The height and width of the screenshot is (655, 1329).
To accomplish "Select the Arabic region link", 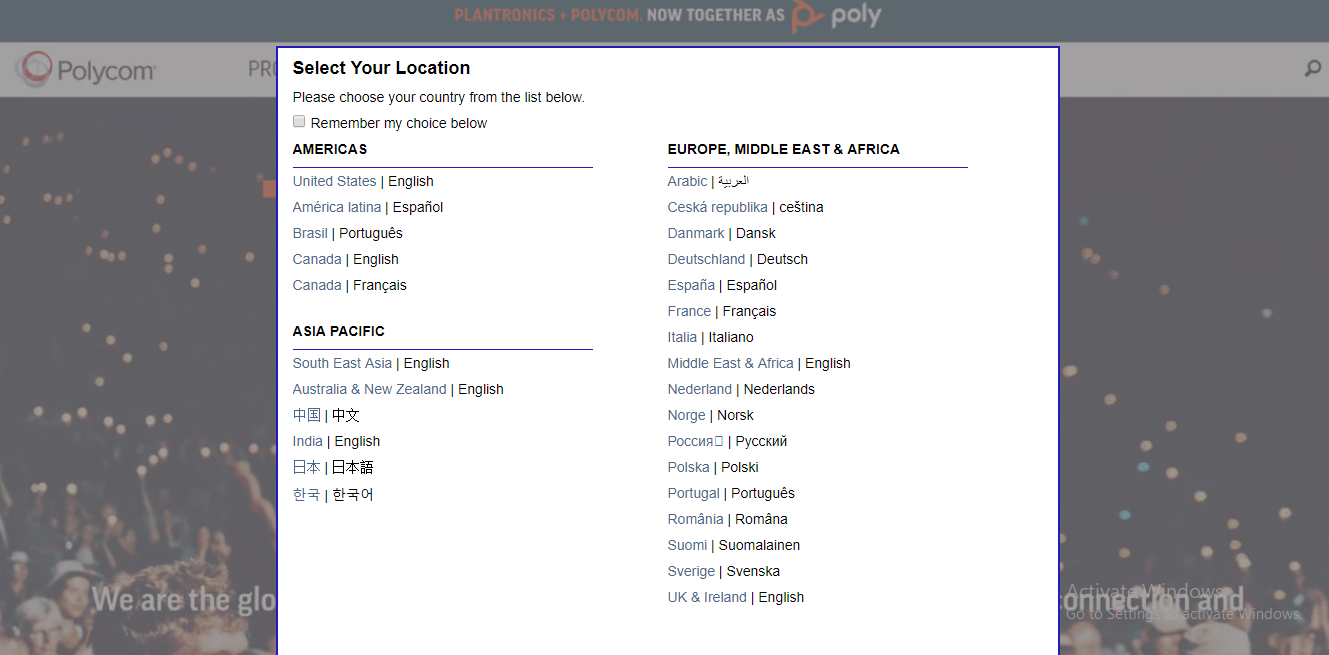I will point(687,181).
